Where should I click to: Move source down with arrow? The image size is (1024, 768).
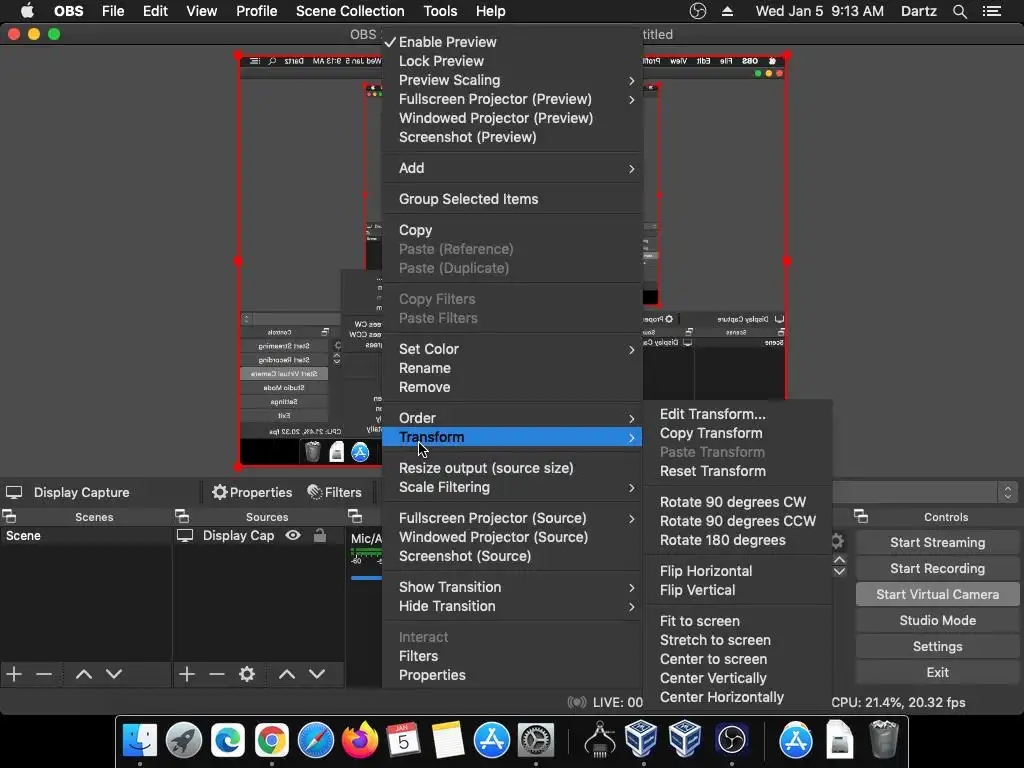317,674
